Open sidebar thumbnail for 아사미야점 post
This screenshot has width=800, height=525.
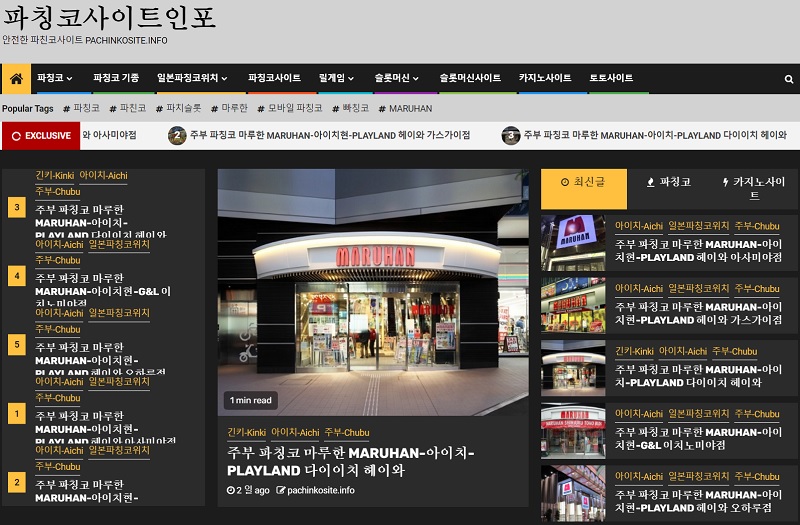[573, 243]
